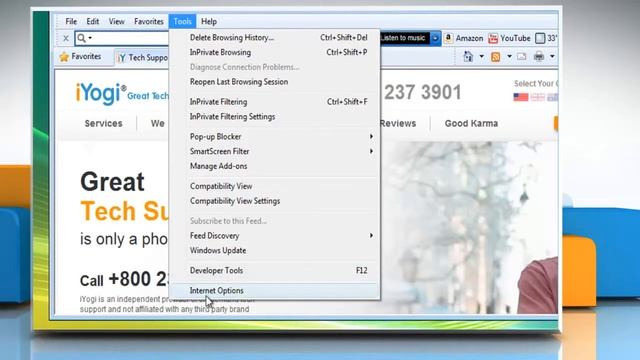
Task: Expand the Feed Discovery submenu
Action: (274, 236)
